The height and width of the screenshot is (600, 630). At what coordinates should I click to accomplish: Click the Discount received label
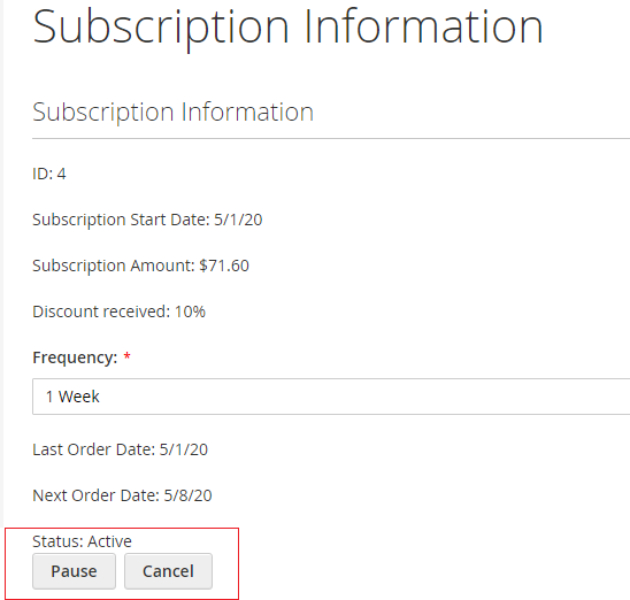(100, 311)
